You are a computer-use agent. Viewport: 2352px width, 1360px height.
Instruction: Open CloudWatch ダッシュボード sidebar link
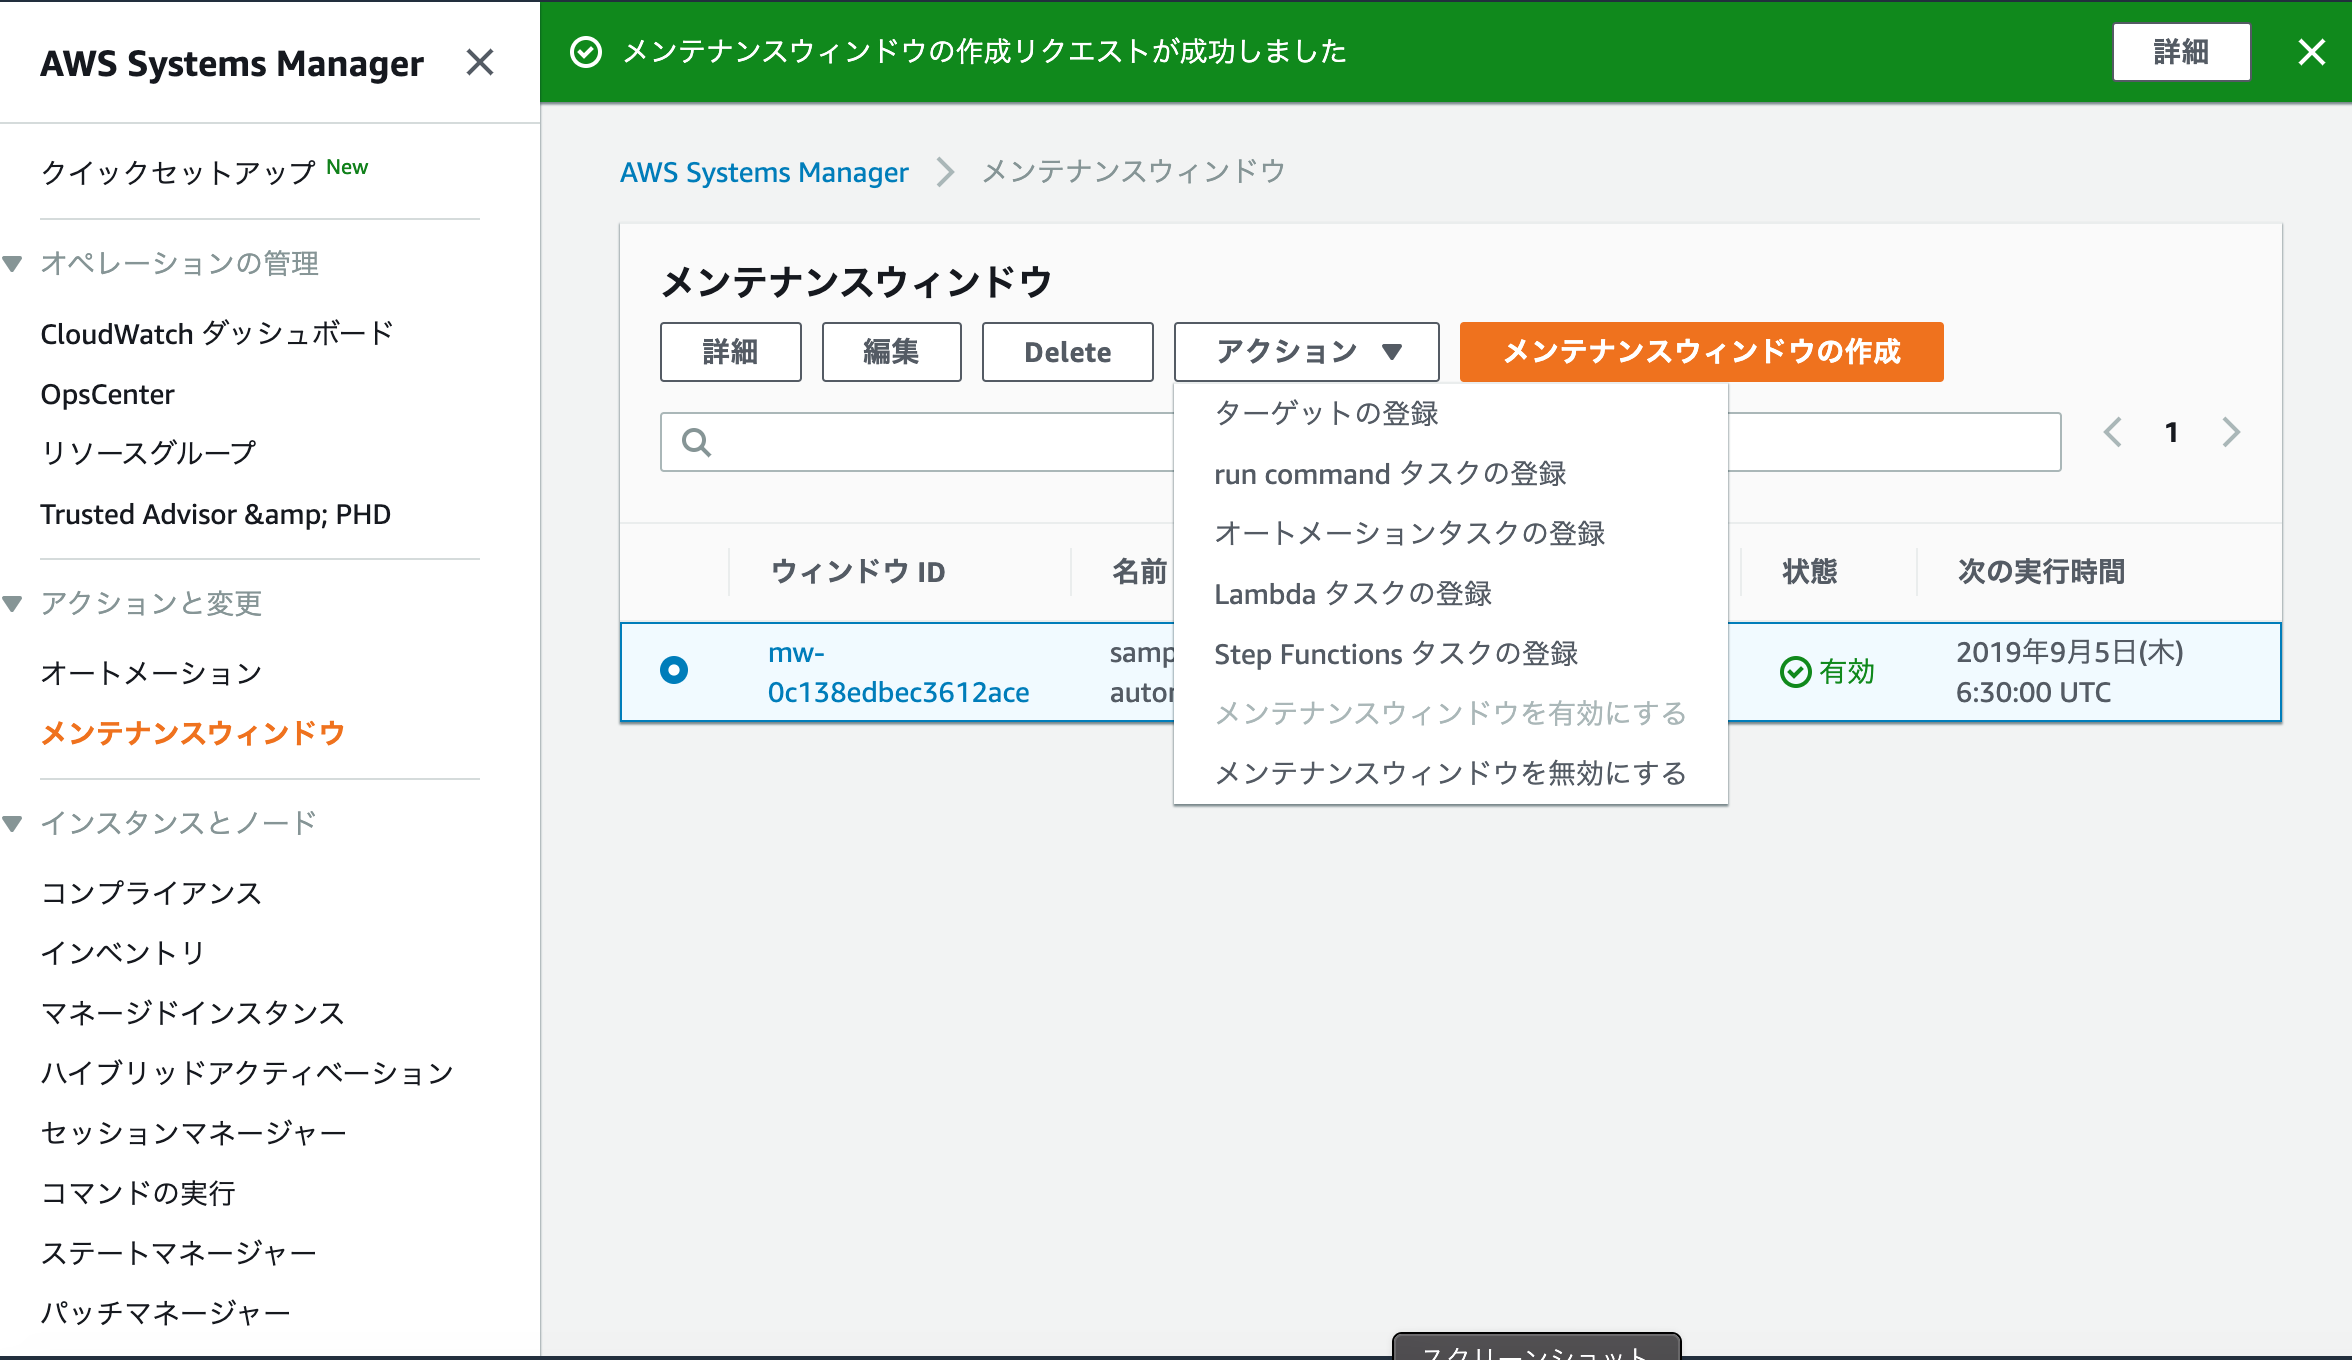click(x=217, y=334)
